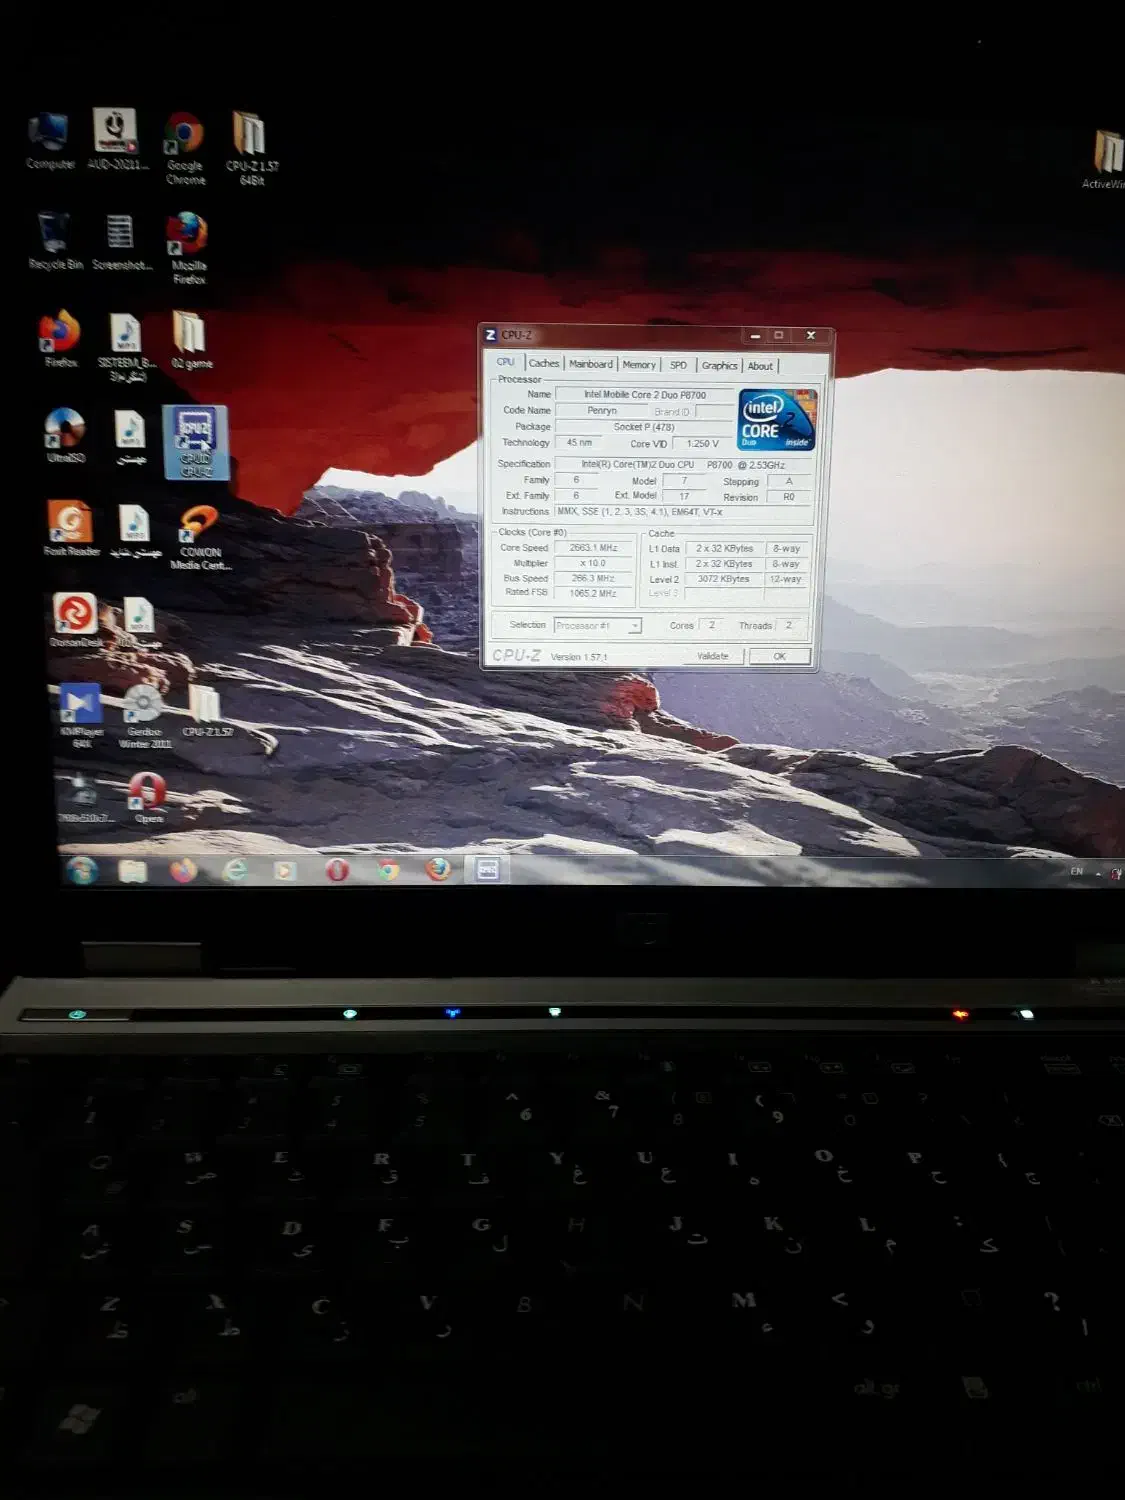Open the UltraISO desktop shortcut

pos(65,431)
